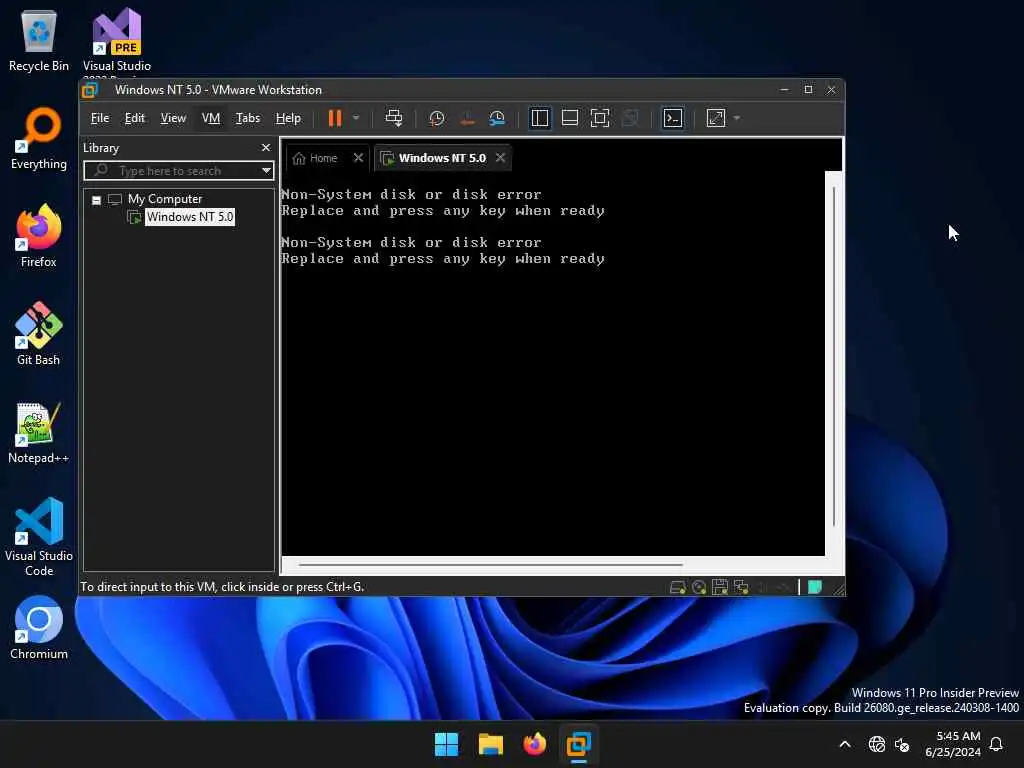The image size is (1024, 768).
Task: Open the Edit menu
Action: tap(135, 118)
